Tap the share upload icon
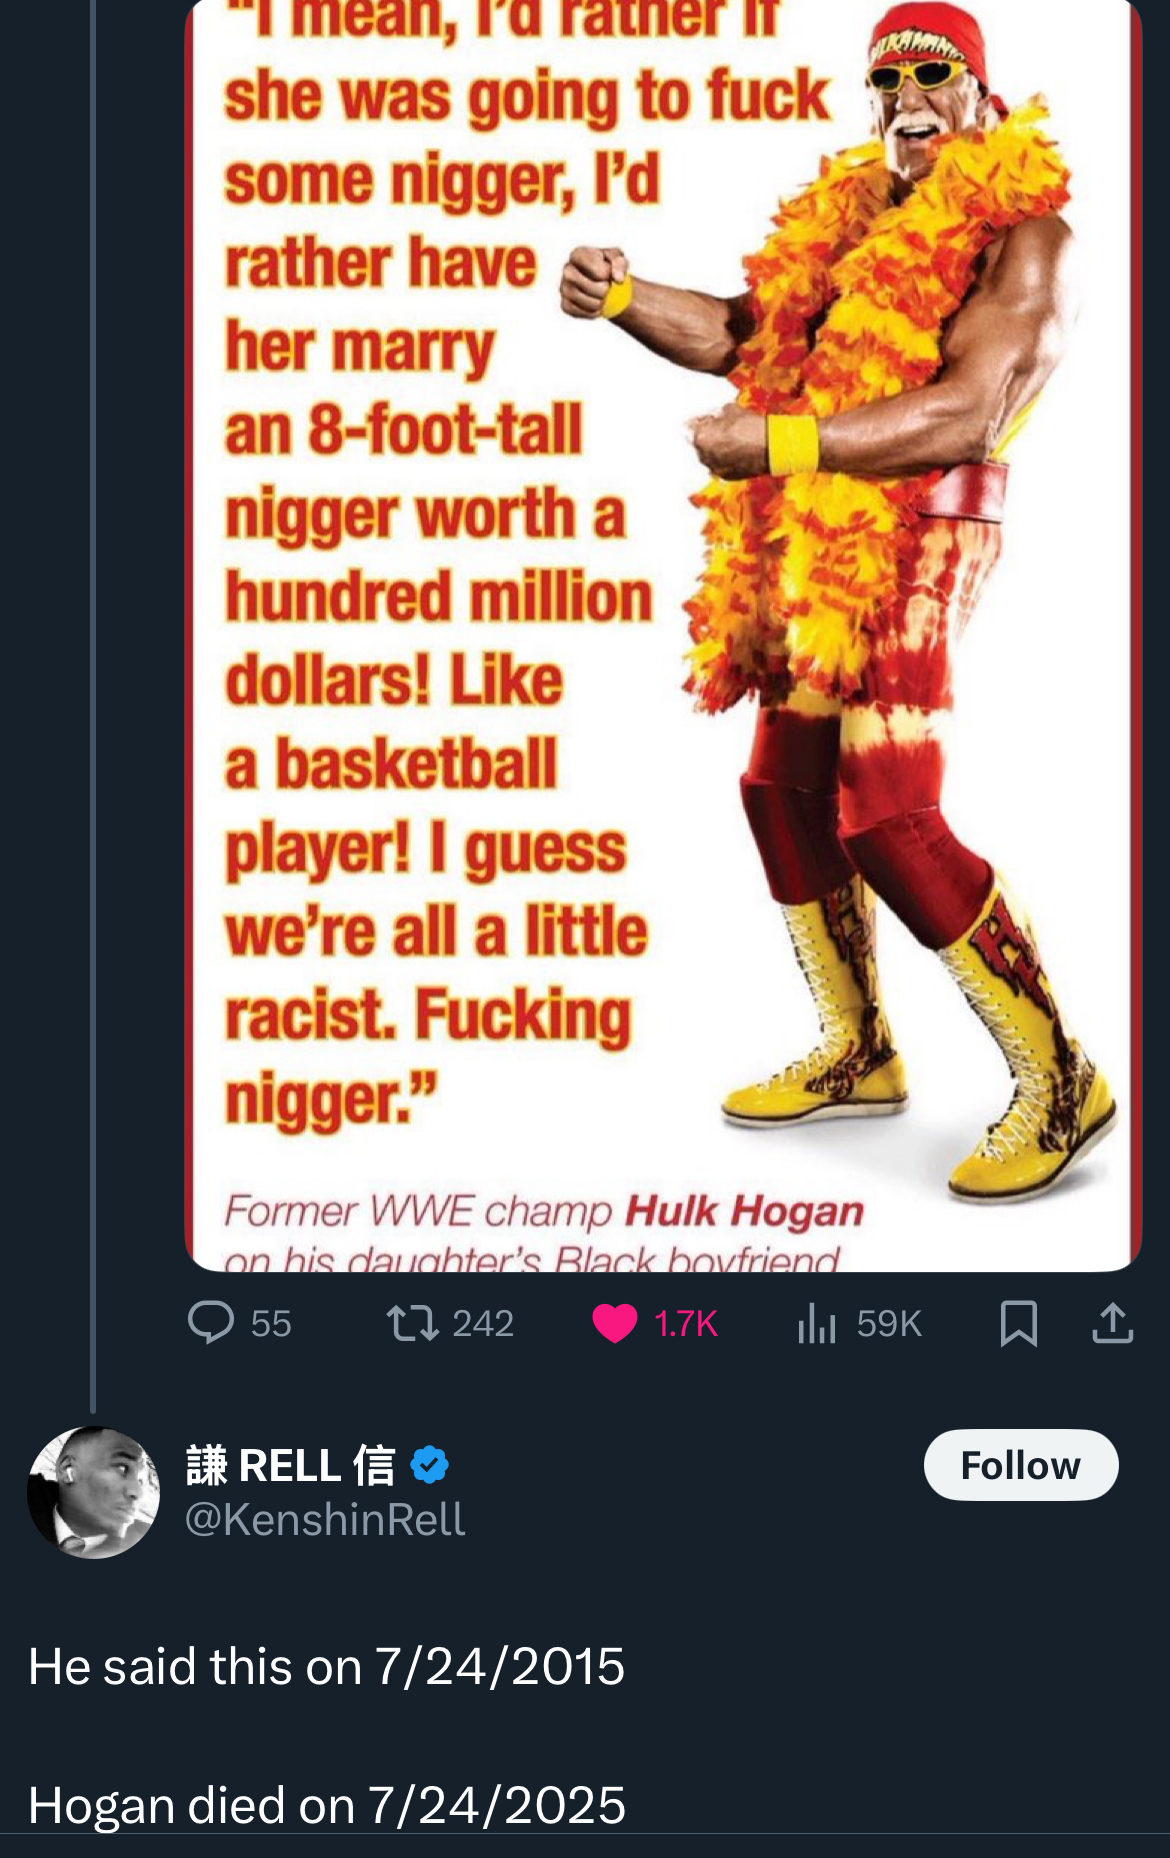1170x1858 pixels. (x=1112, y=1322)
